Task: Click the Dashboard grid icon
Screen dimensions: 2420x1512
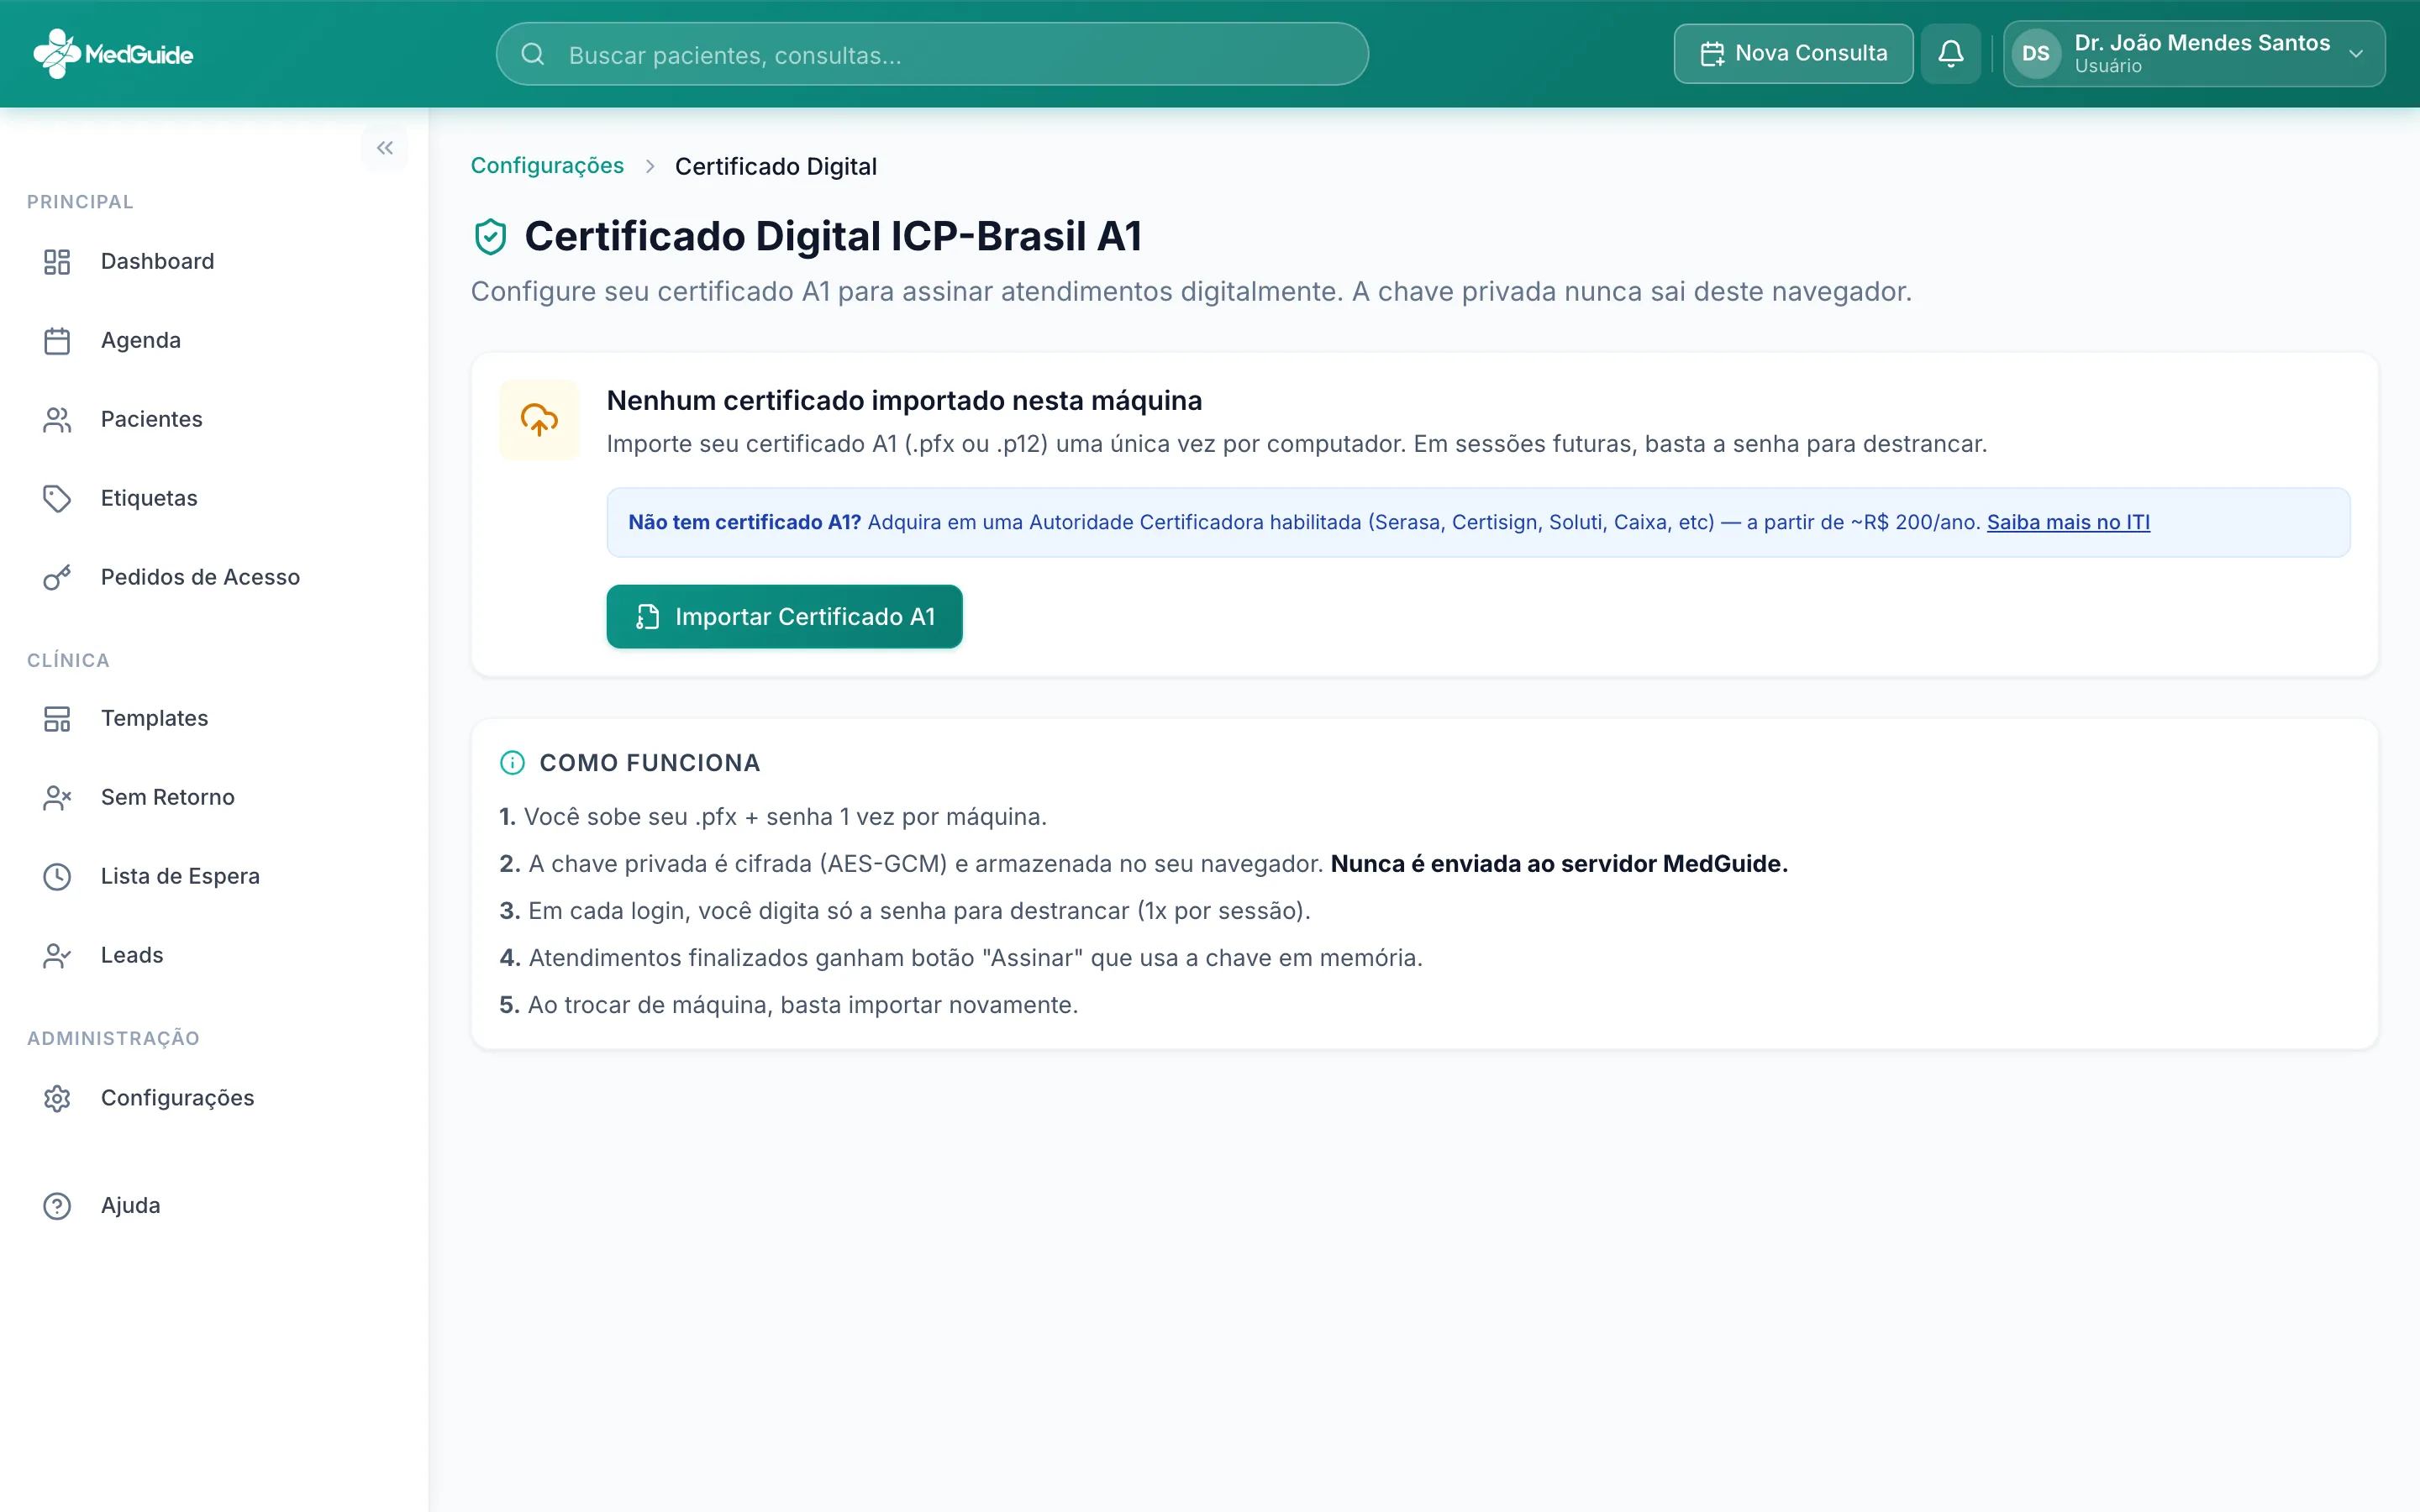Action: (x=57, y=262)
